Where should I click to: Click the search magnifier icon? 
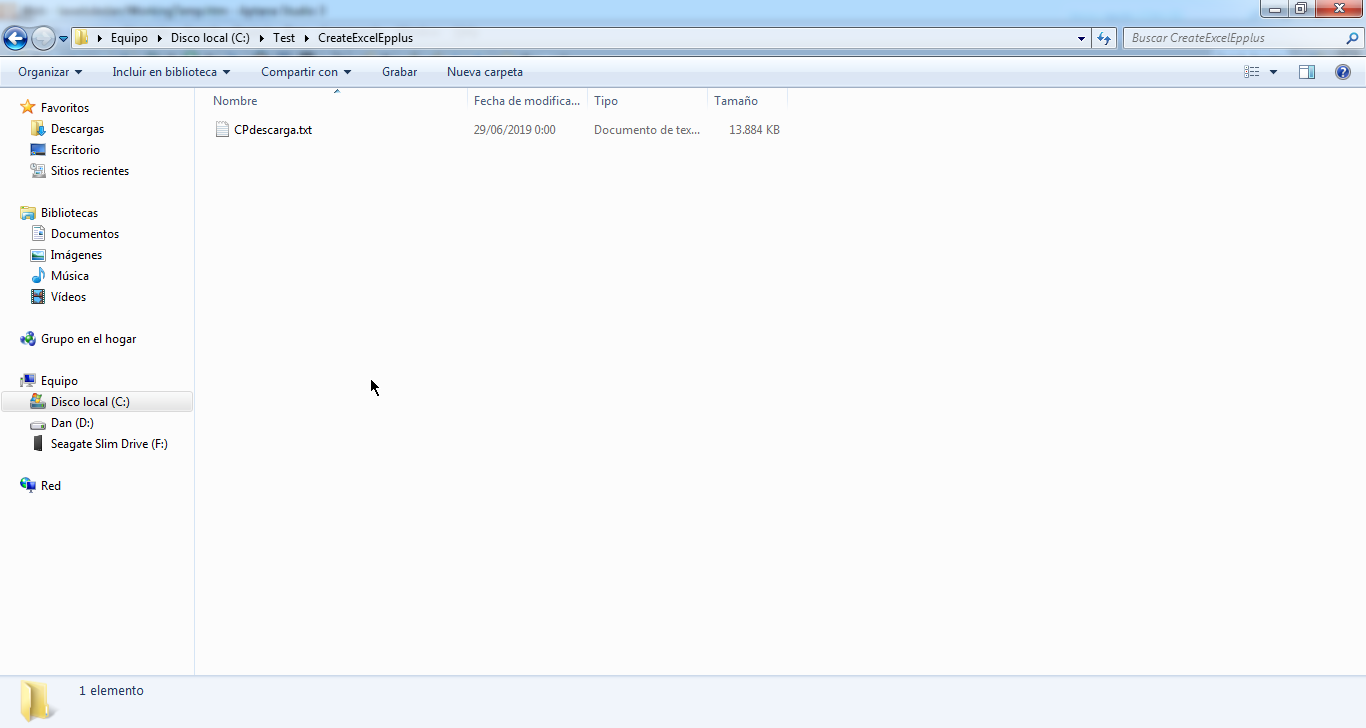tap(1352, 38)
